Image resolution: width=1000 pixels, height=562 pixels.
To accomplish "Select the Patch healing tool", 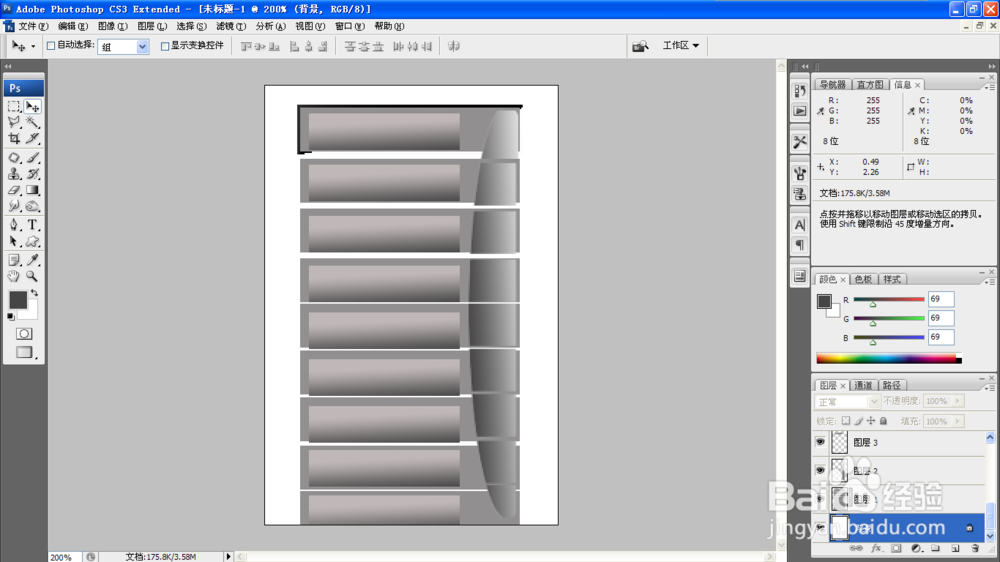I will [14, 158].
